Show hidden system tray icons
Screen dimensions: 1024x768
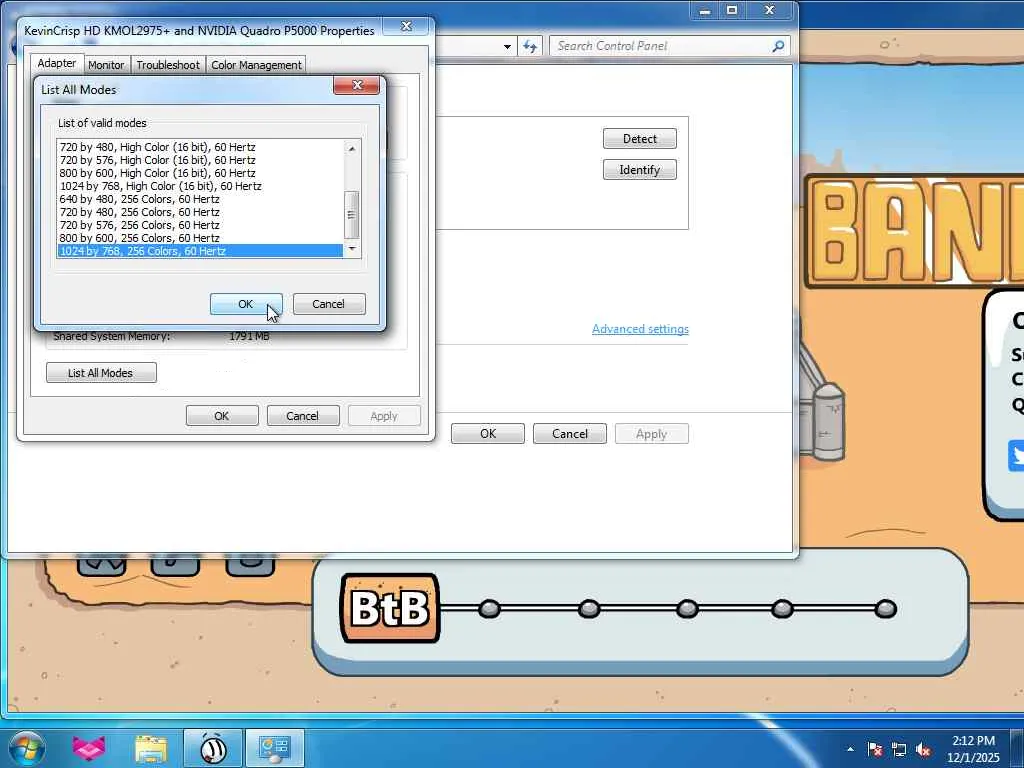(x=850, y=749)
